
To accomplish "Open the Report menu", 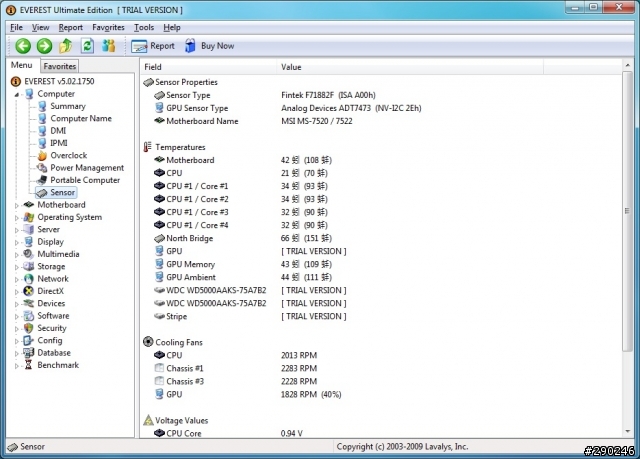I will (x=71, y=27).
